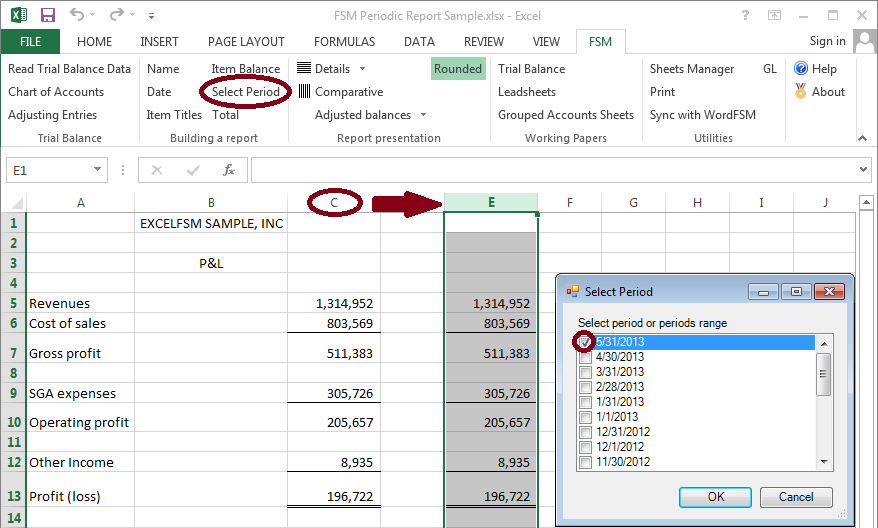Open Customize Quick Access Toolbar dropdown

[151, 16]
